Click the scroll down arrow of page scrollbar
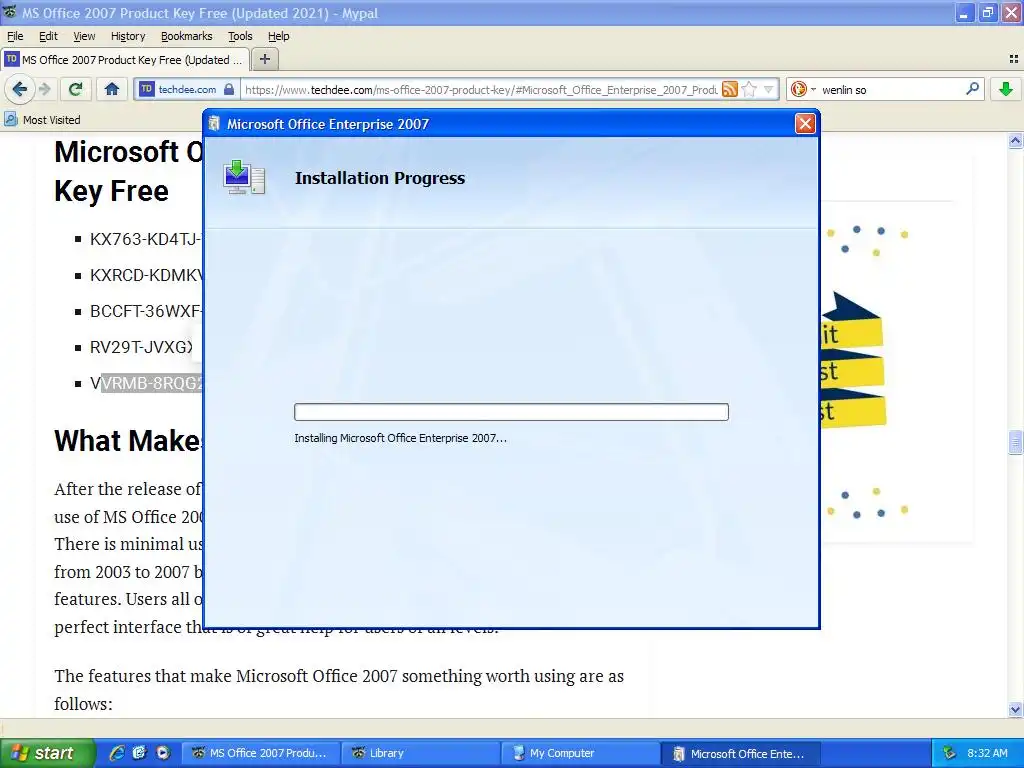Image resolution: width=1024 pixels, height=768 pixels. click(1015, 709)
